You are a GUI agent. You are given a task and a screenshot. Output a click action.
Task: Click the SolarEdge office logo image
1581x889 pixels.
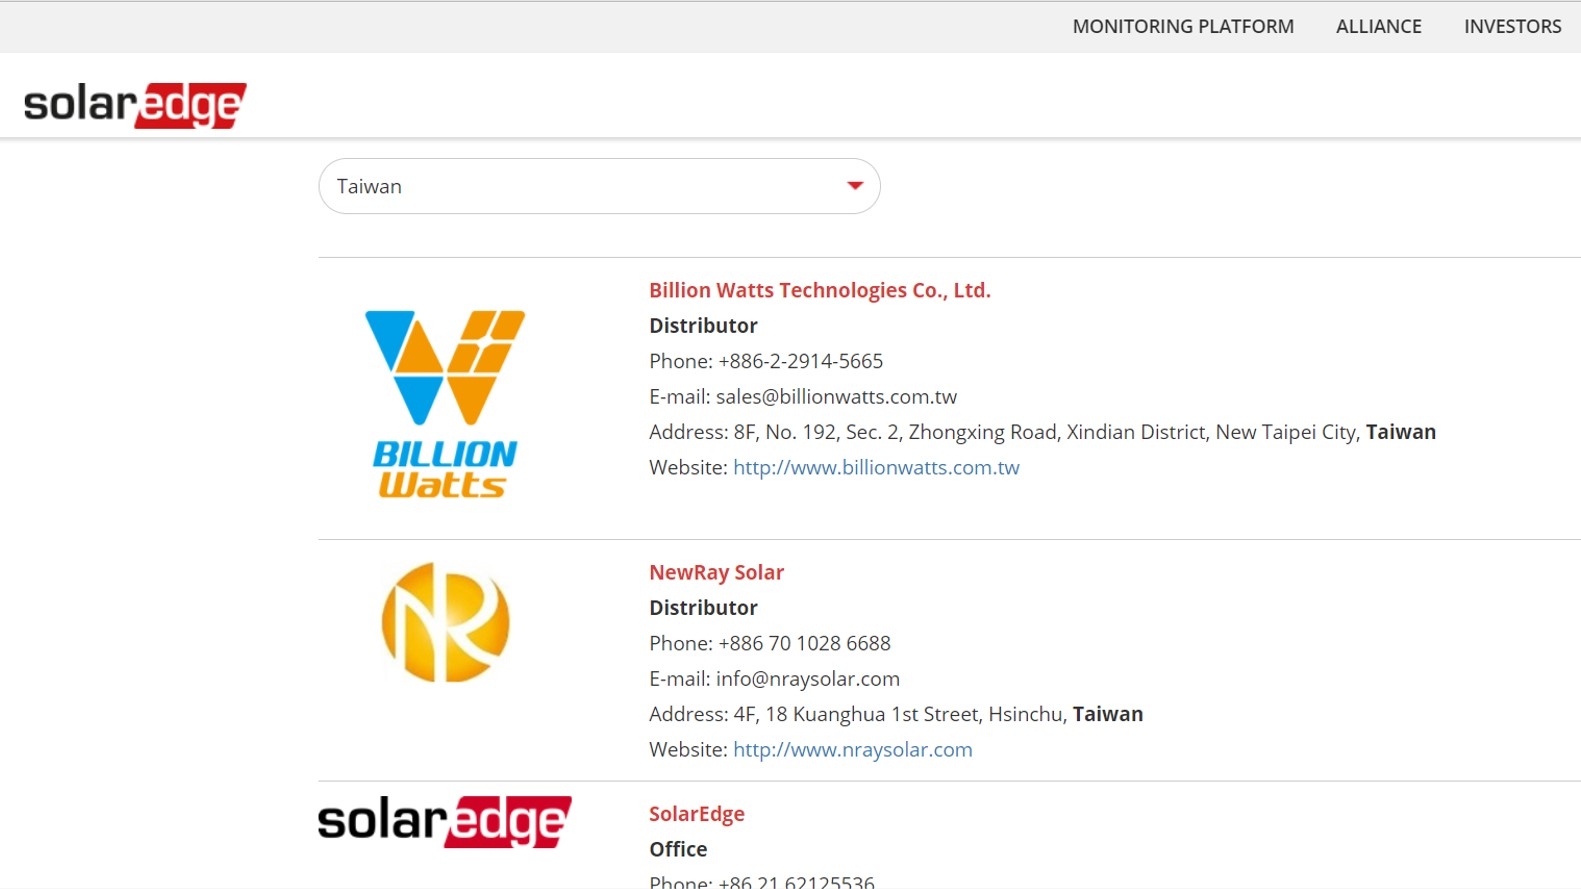tap(445, 821)
